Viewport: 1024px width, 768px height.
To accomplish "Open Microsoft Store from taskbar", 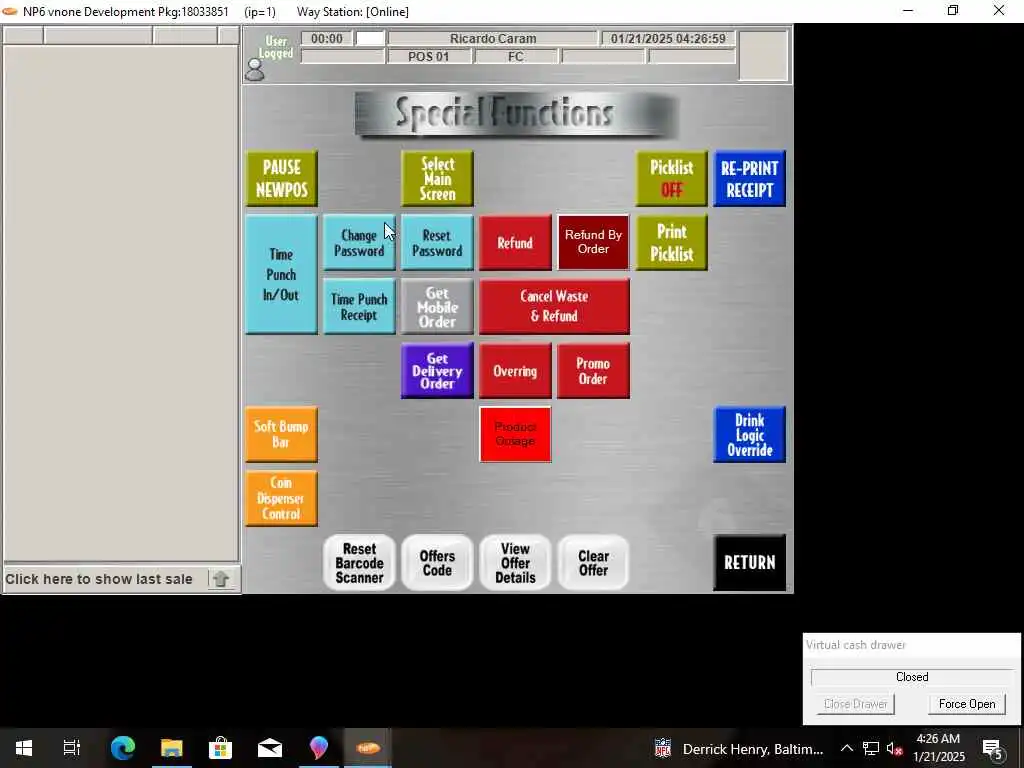I will click(221, 748).
